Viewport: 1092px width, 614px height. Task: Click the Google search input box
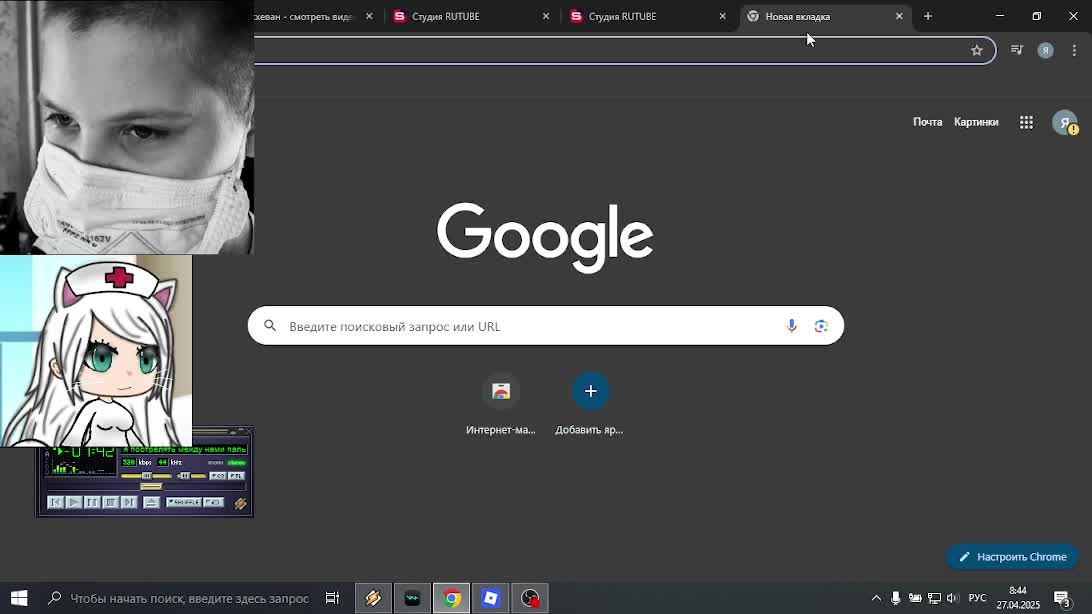click(545, 326)
